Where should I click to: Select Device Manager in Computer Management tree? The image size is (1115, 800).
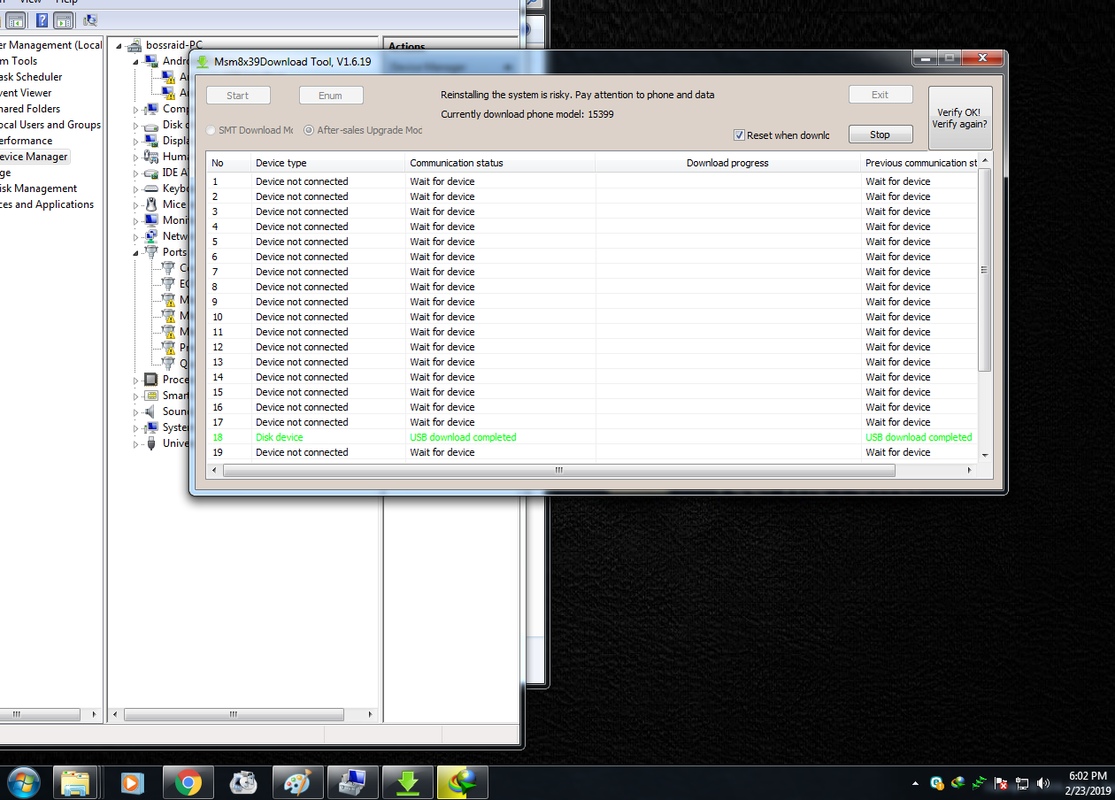tap(34, 156)
